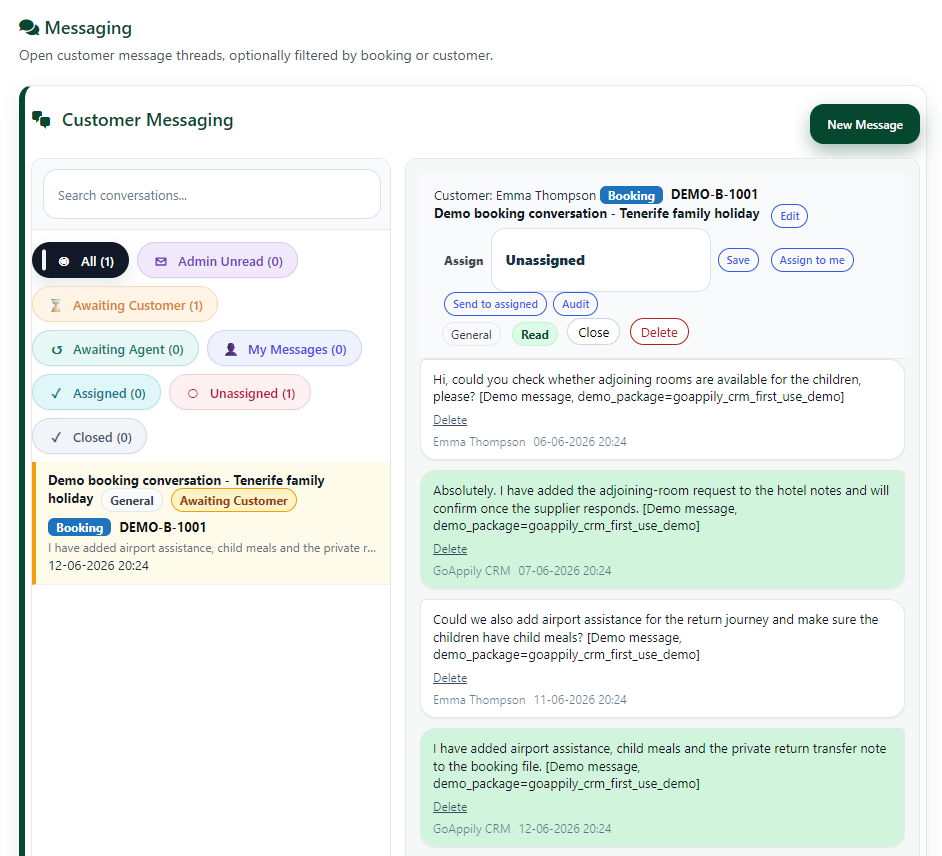This screenshot has height=856, width=942.
Task: Delete the adjoining rooms question message
Action: pyautogui.click(x=450, y=420)
